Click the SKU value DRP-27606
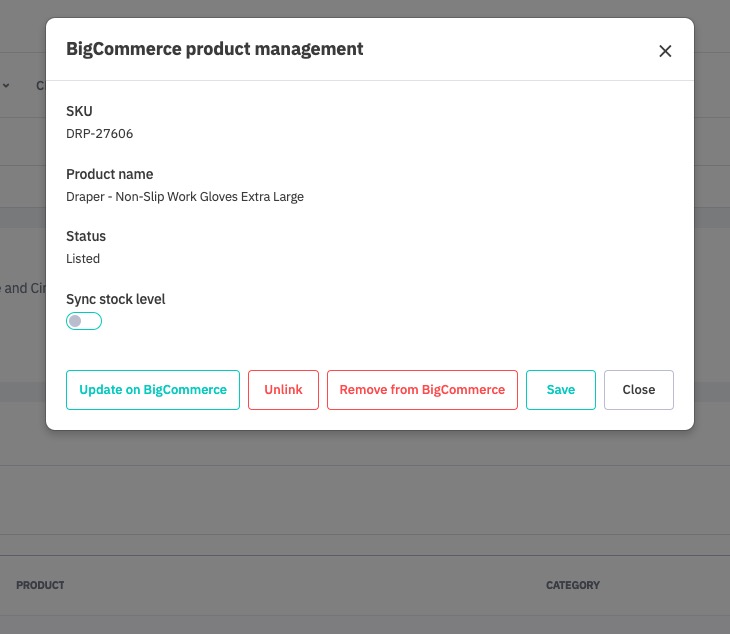The image size is (730, 634). [x=100, y=133]
